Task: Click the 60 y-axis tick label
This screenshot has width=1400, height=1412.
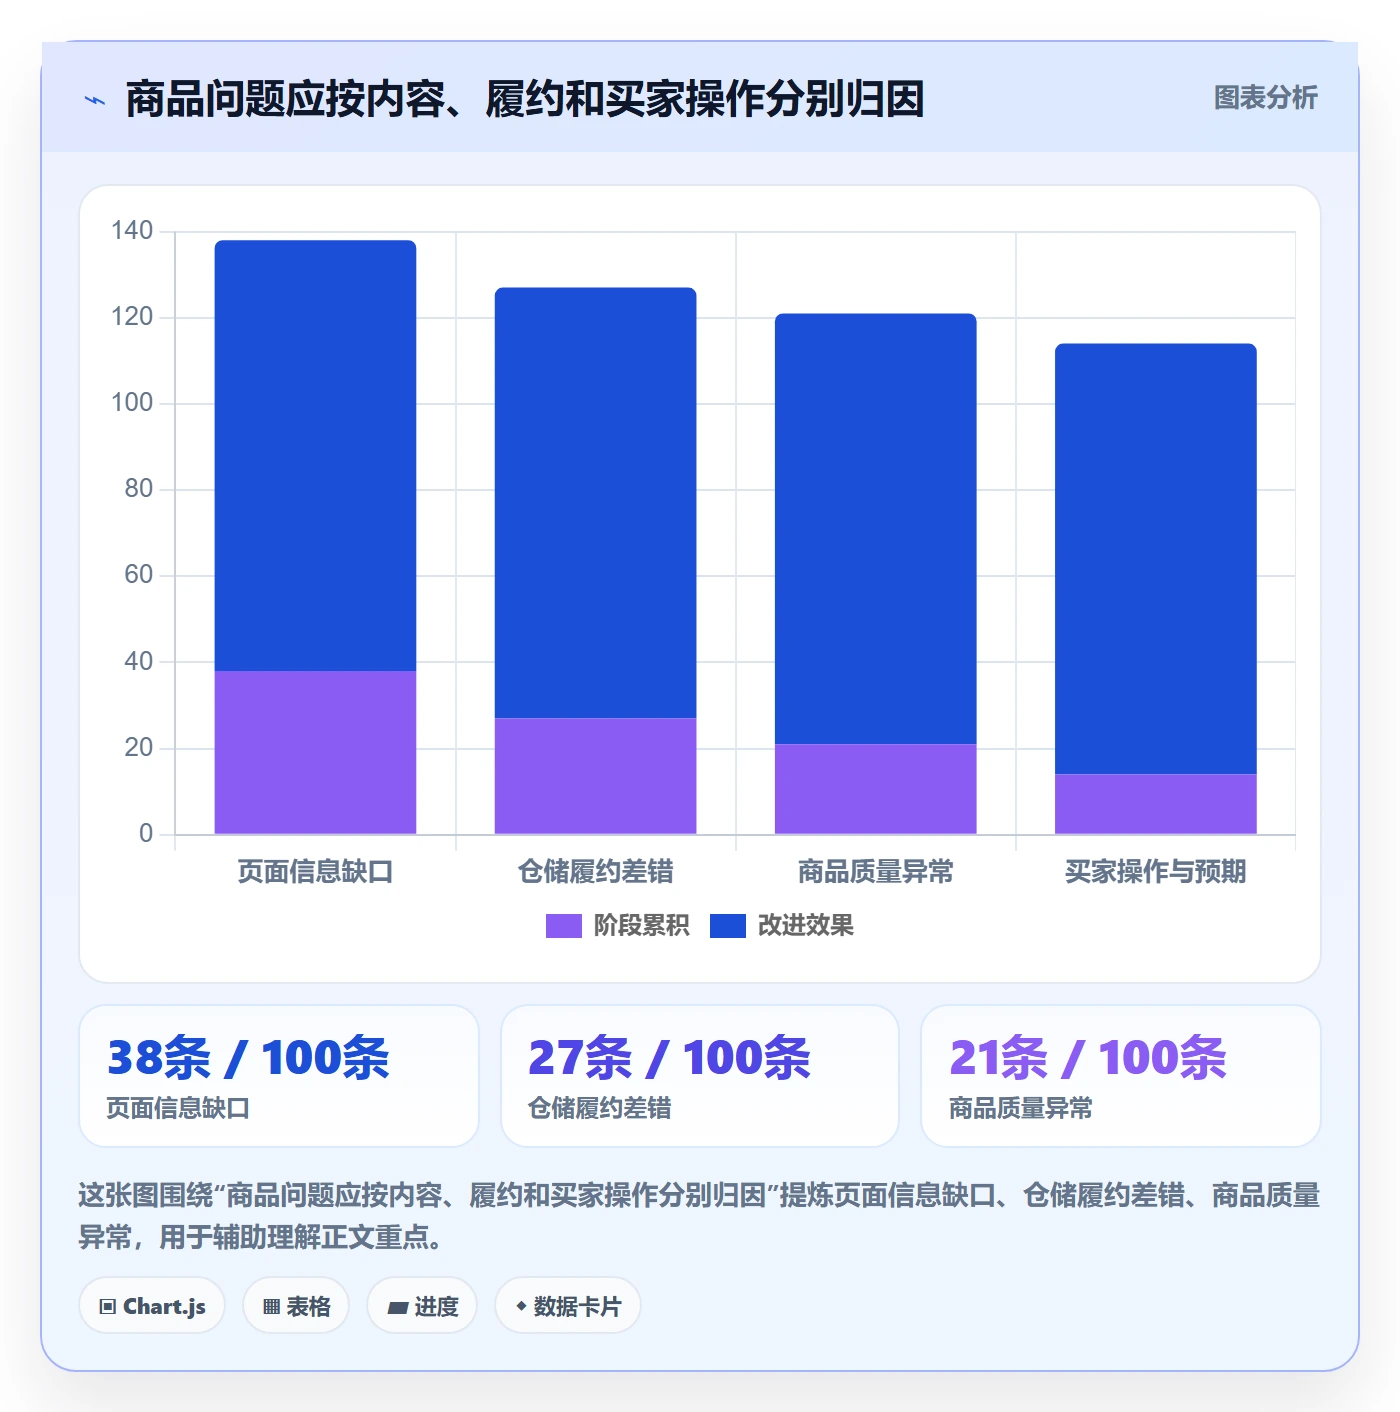Action: [x=138, y=575]
